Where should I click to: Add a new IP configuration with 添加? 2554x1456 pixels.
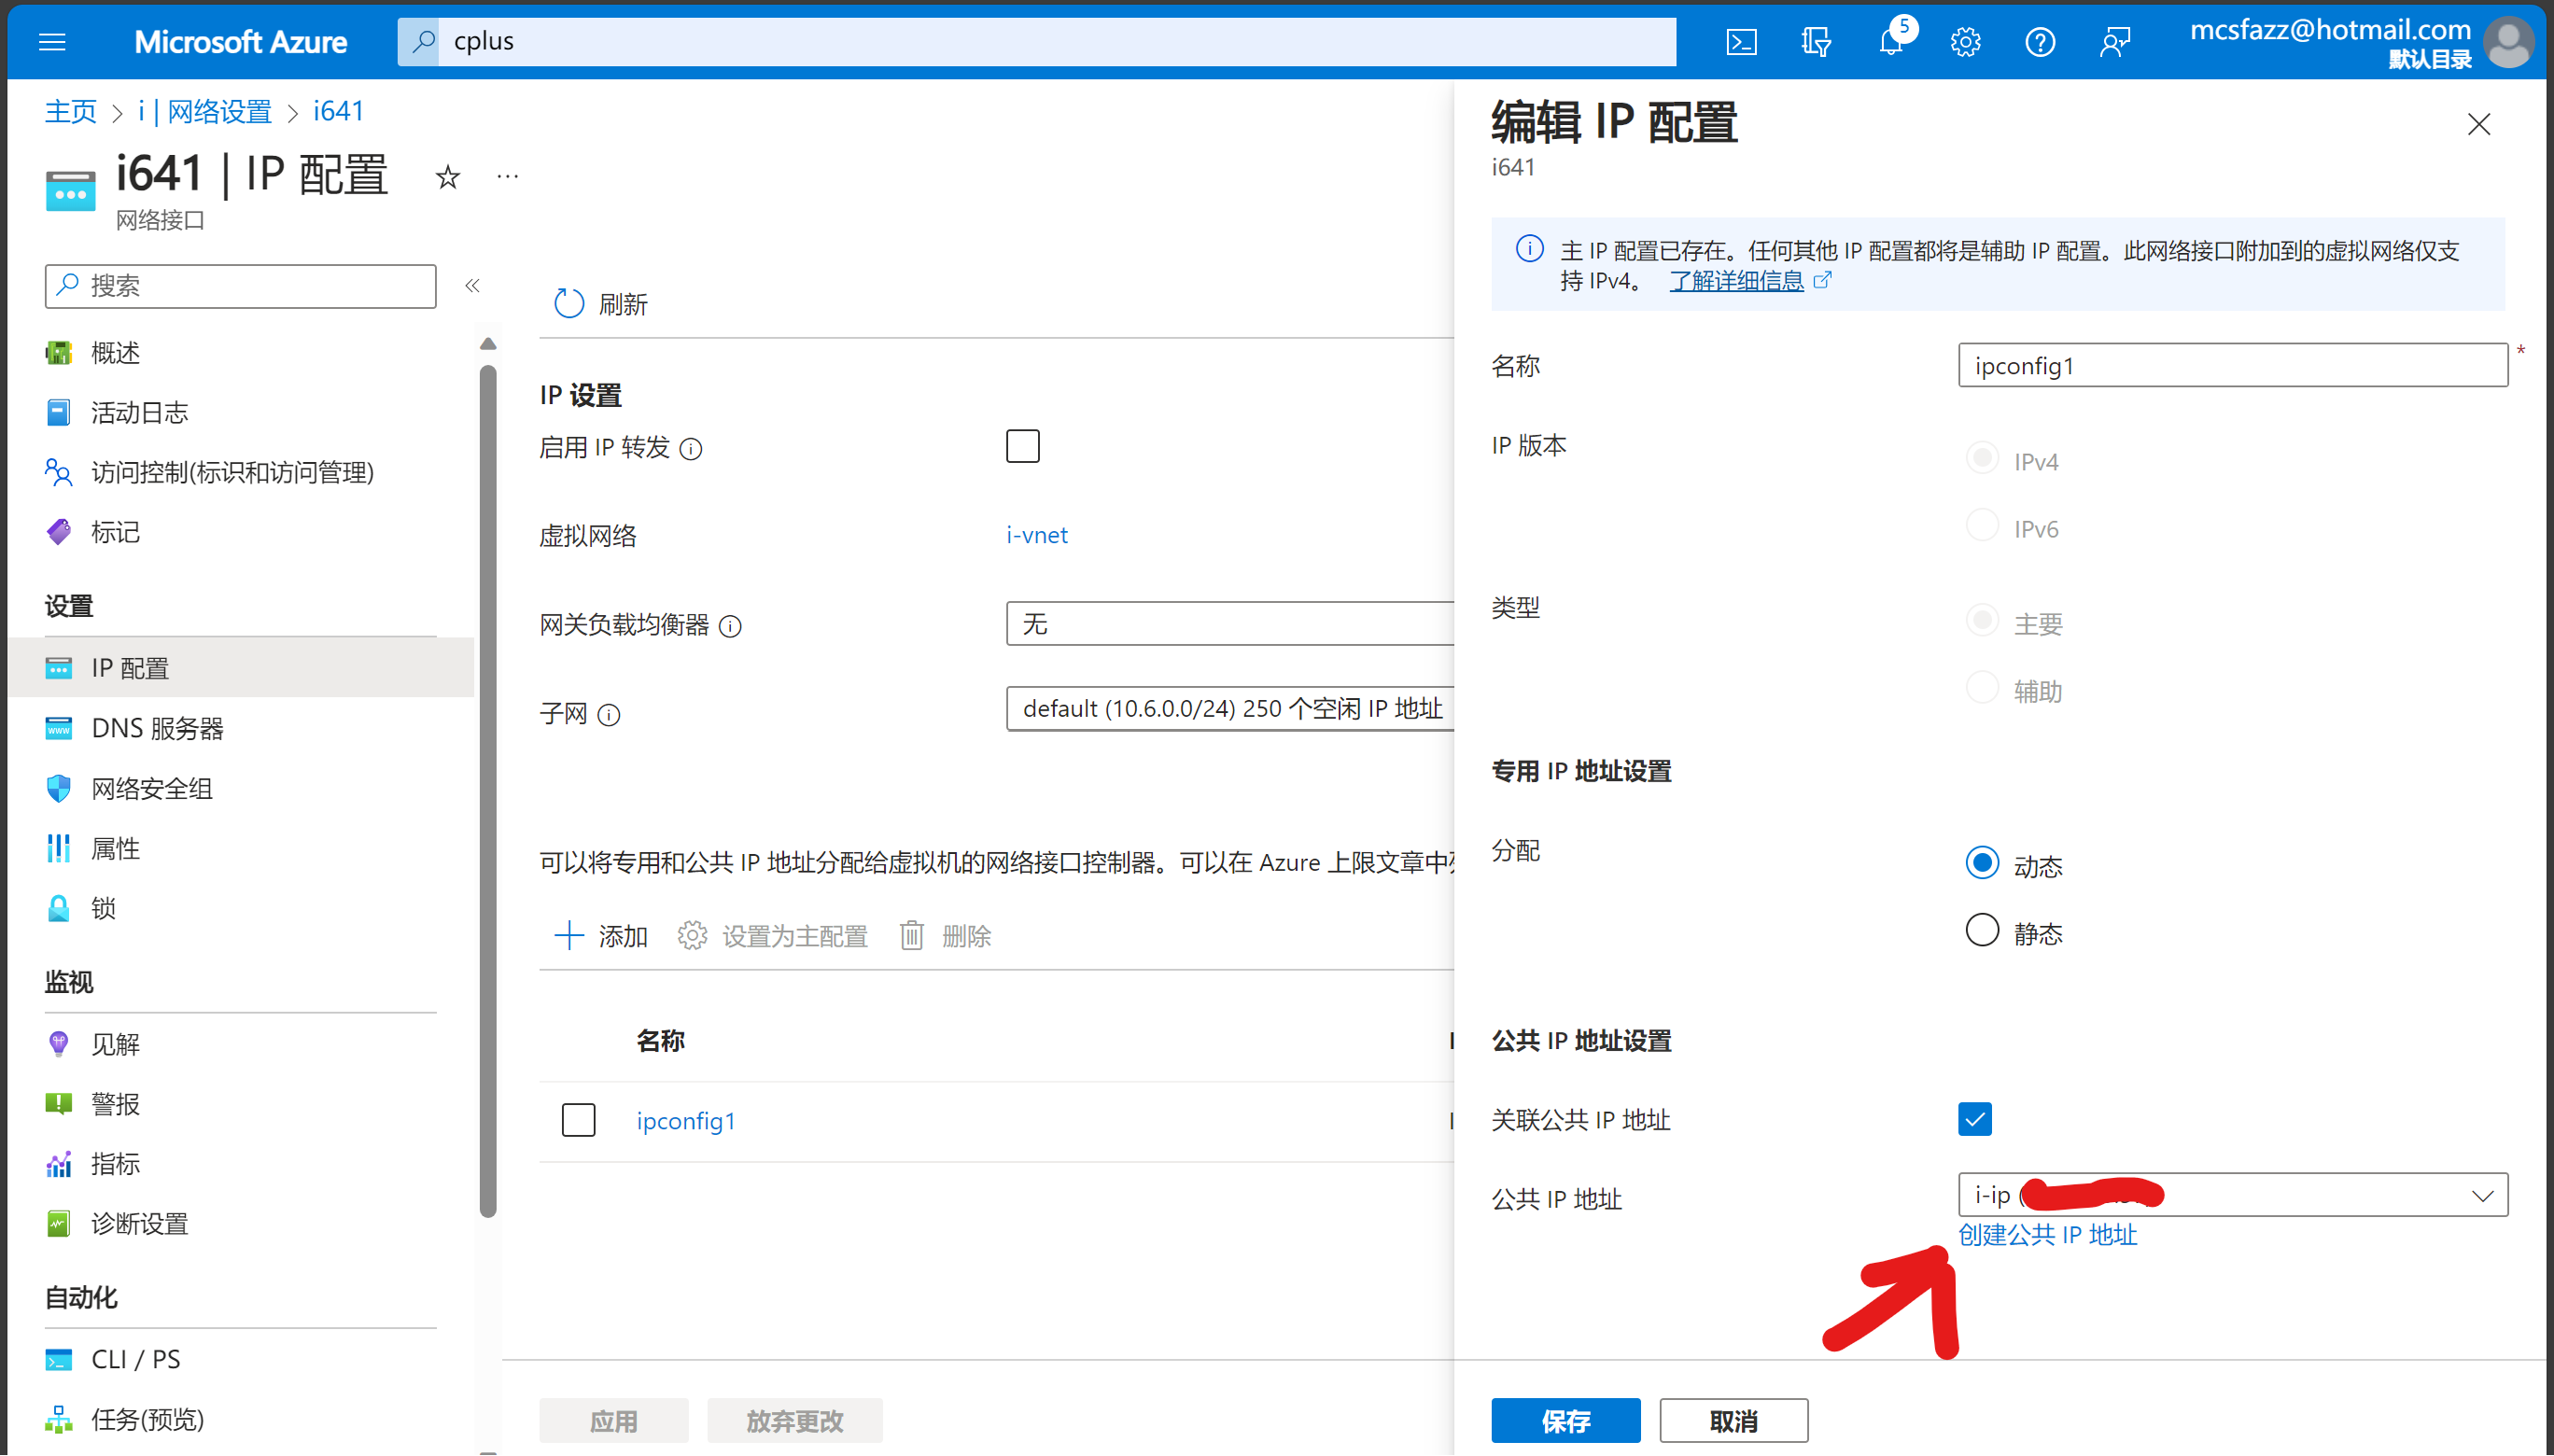click(x=601, y=936)
